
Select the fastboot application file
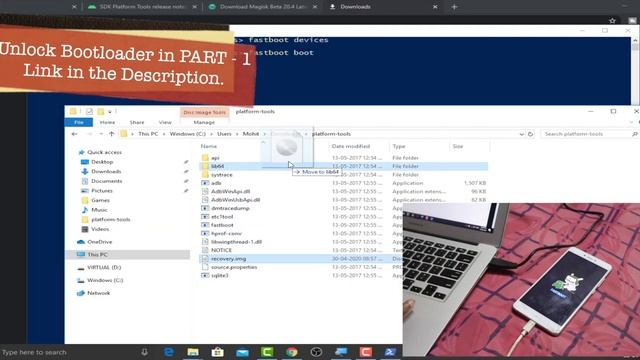pos(222,225)
